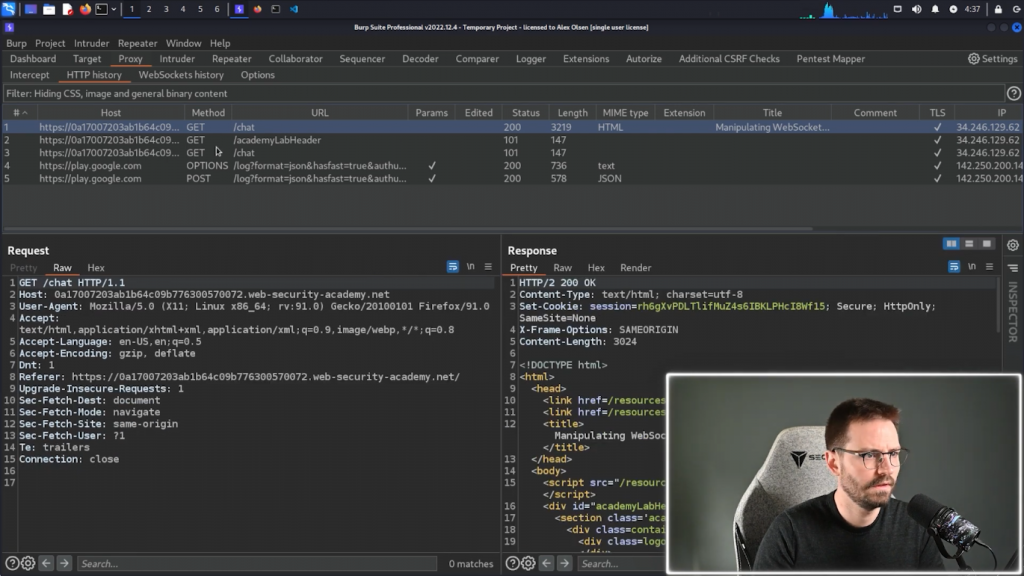Click the request Search input field
This screenshot has width=1024, height=576.
coord(257,564)
